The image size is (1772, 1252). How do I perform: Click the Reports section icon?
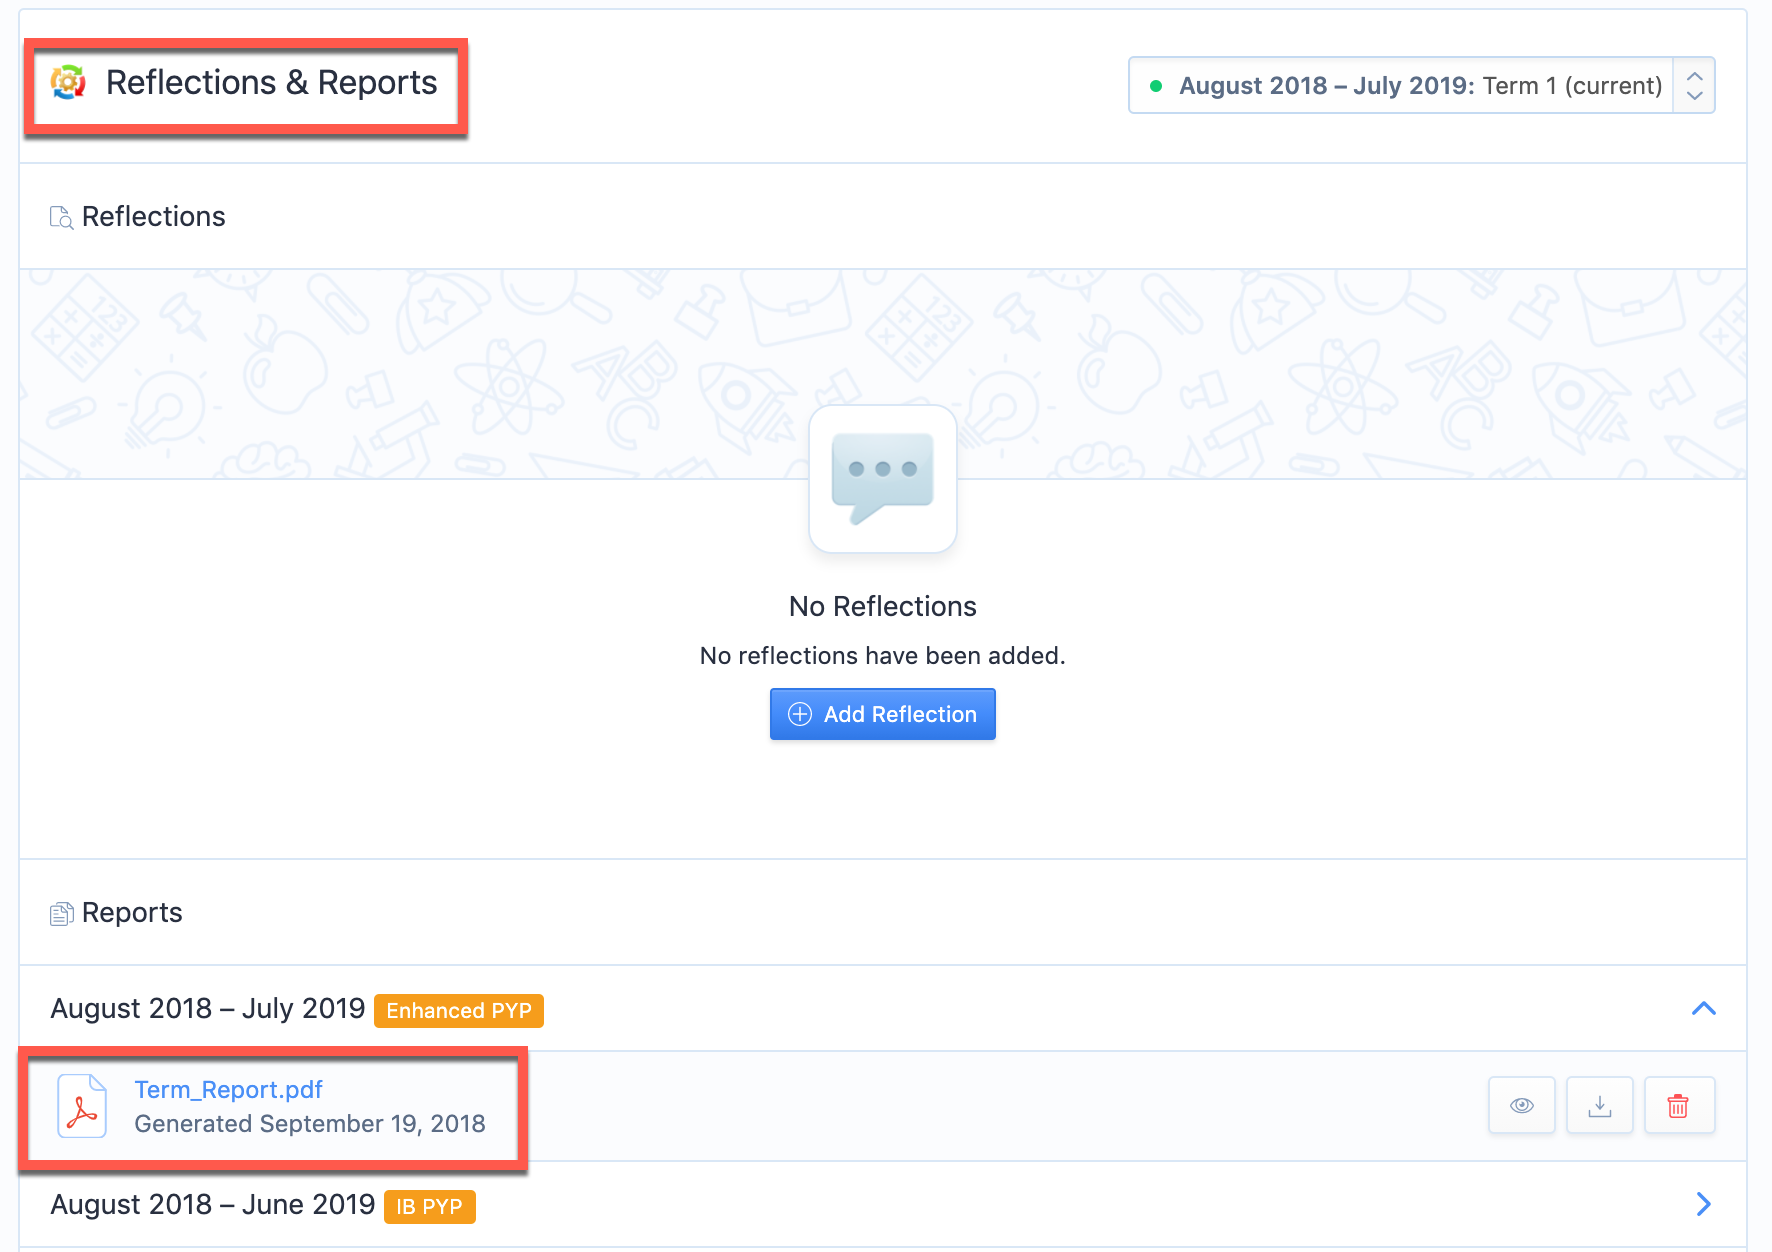point(61,913)
